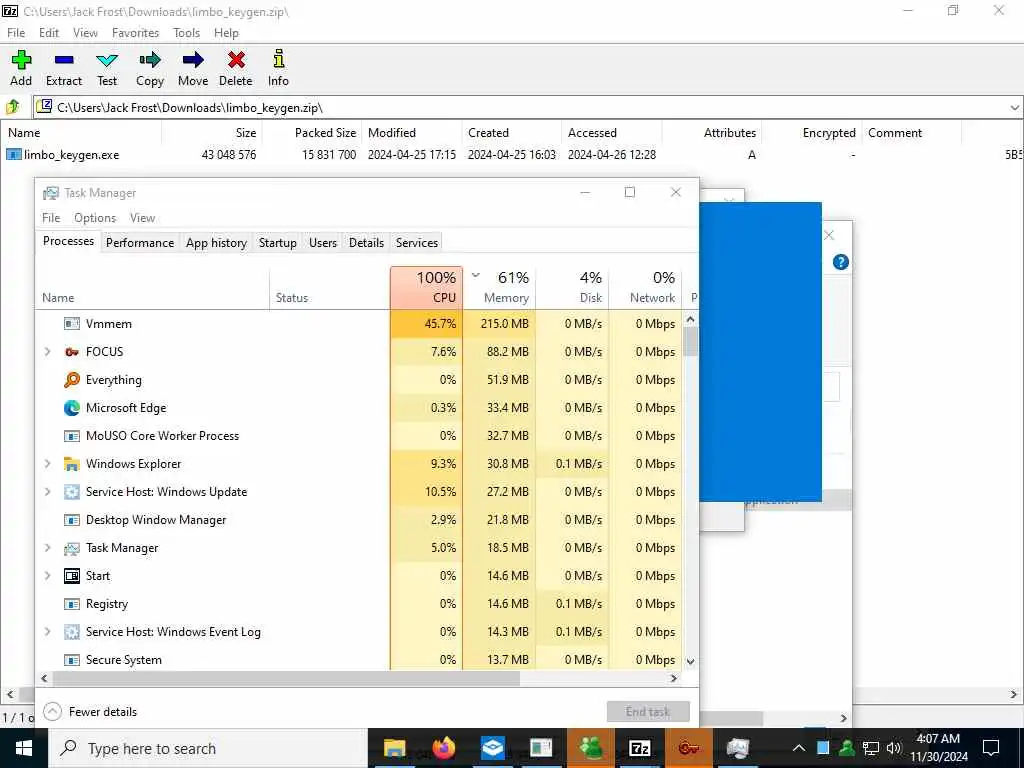Viewport: 1024px width, 768px height.
Task: Switch to the Details tab
Action: pos(366,243)
